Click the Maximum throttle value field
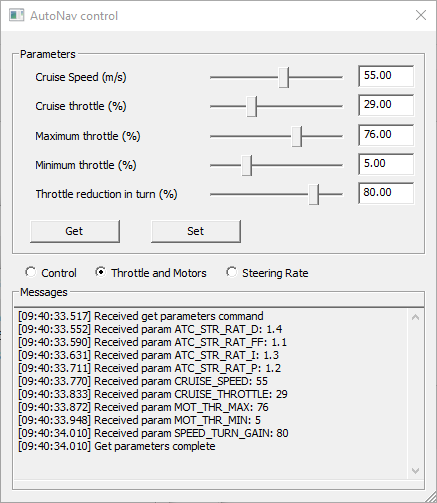437x503 pixels. pyautogui.click(x=386, y=135)
